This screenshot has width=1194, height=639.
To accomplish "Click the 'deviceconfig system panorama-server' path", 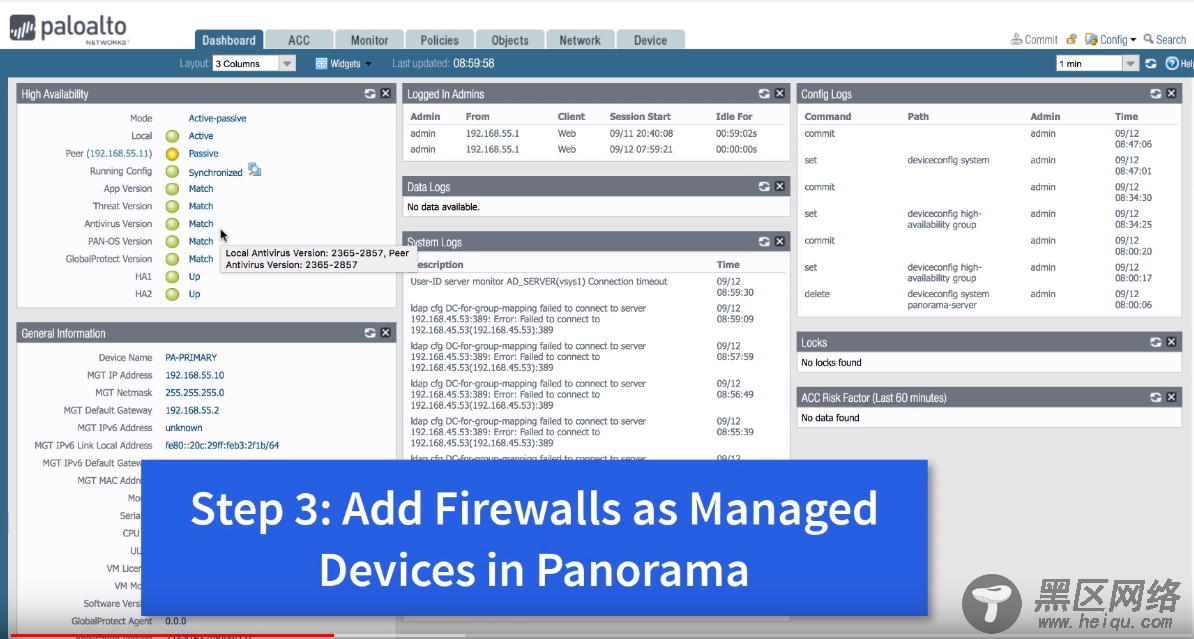I will point(948,299).
